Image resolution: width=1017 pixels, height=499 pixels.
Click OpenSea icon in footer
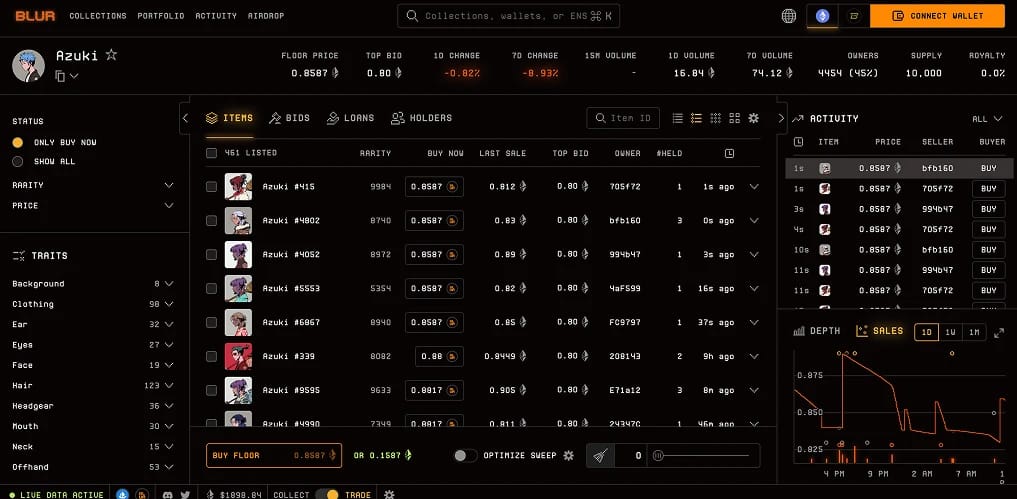pyautogui.click(x=123, y=494)
